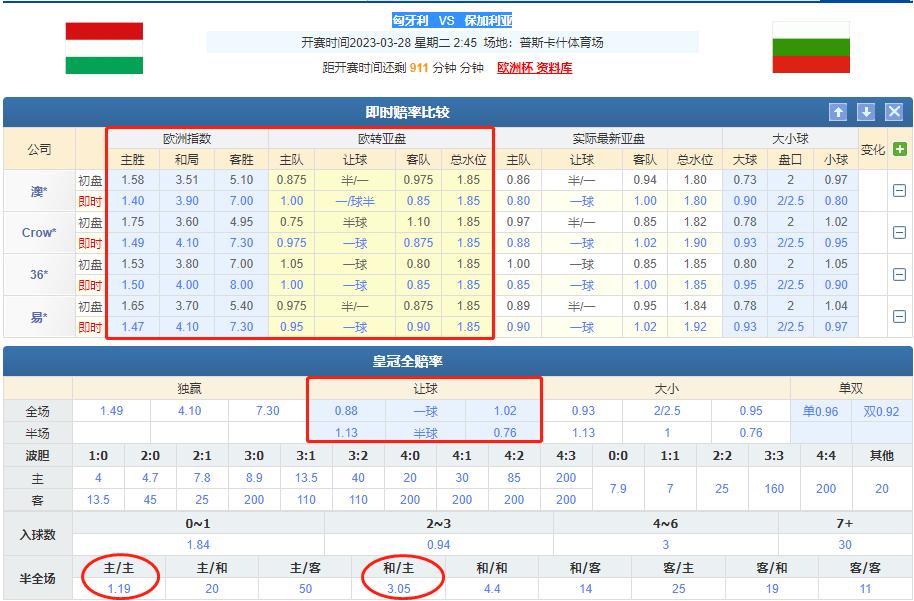Select the circled 和/主 odds 3.05
The height and width of the screenshot is (601, 914).
(x=399, y=589)
